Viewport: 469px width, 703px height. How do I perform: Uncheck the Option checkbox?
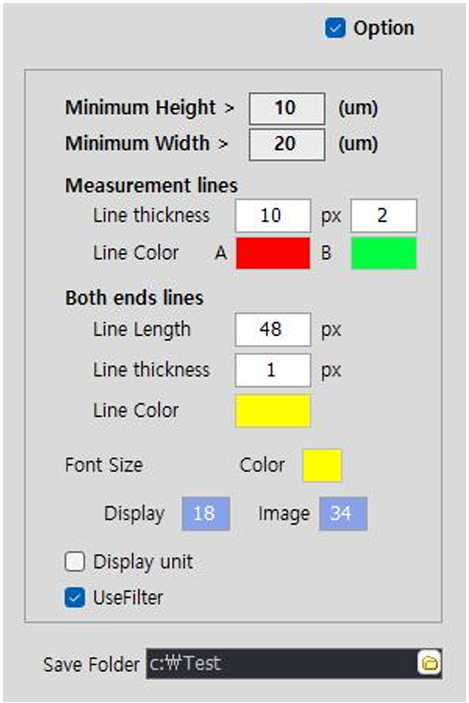pyautogui.click(x=335, y=28)
